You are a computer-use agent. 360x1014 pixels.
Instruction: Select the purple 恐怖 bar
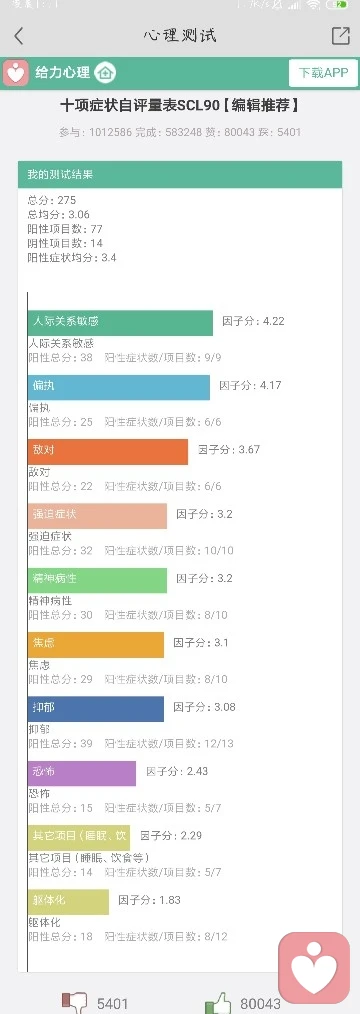[x=82, y=773]
